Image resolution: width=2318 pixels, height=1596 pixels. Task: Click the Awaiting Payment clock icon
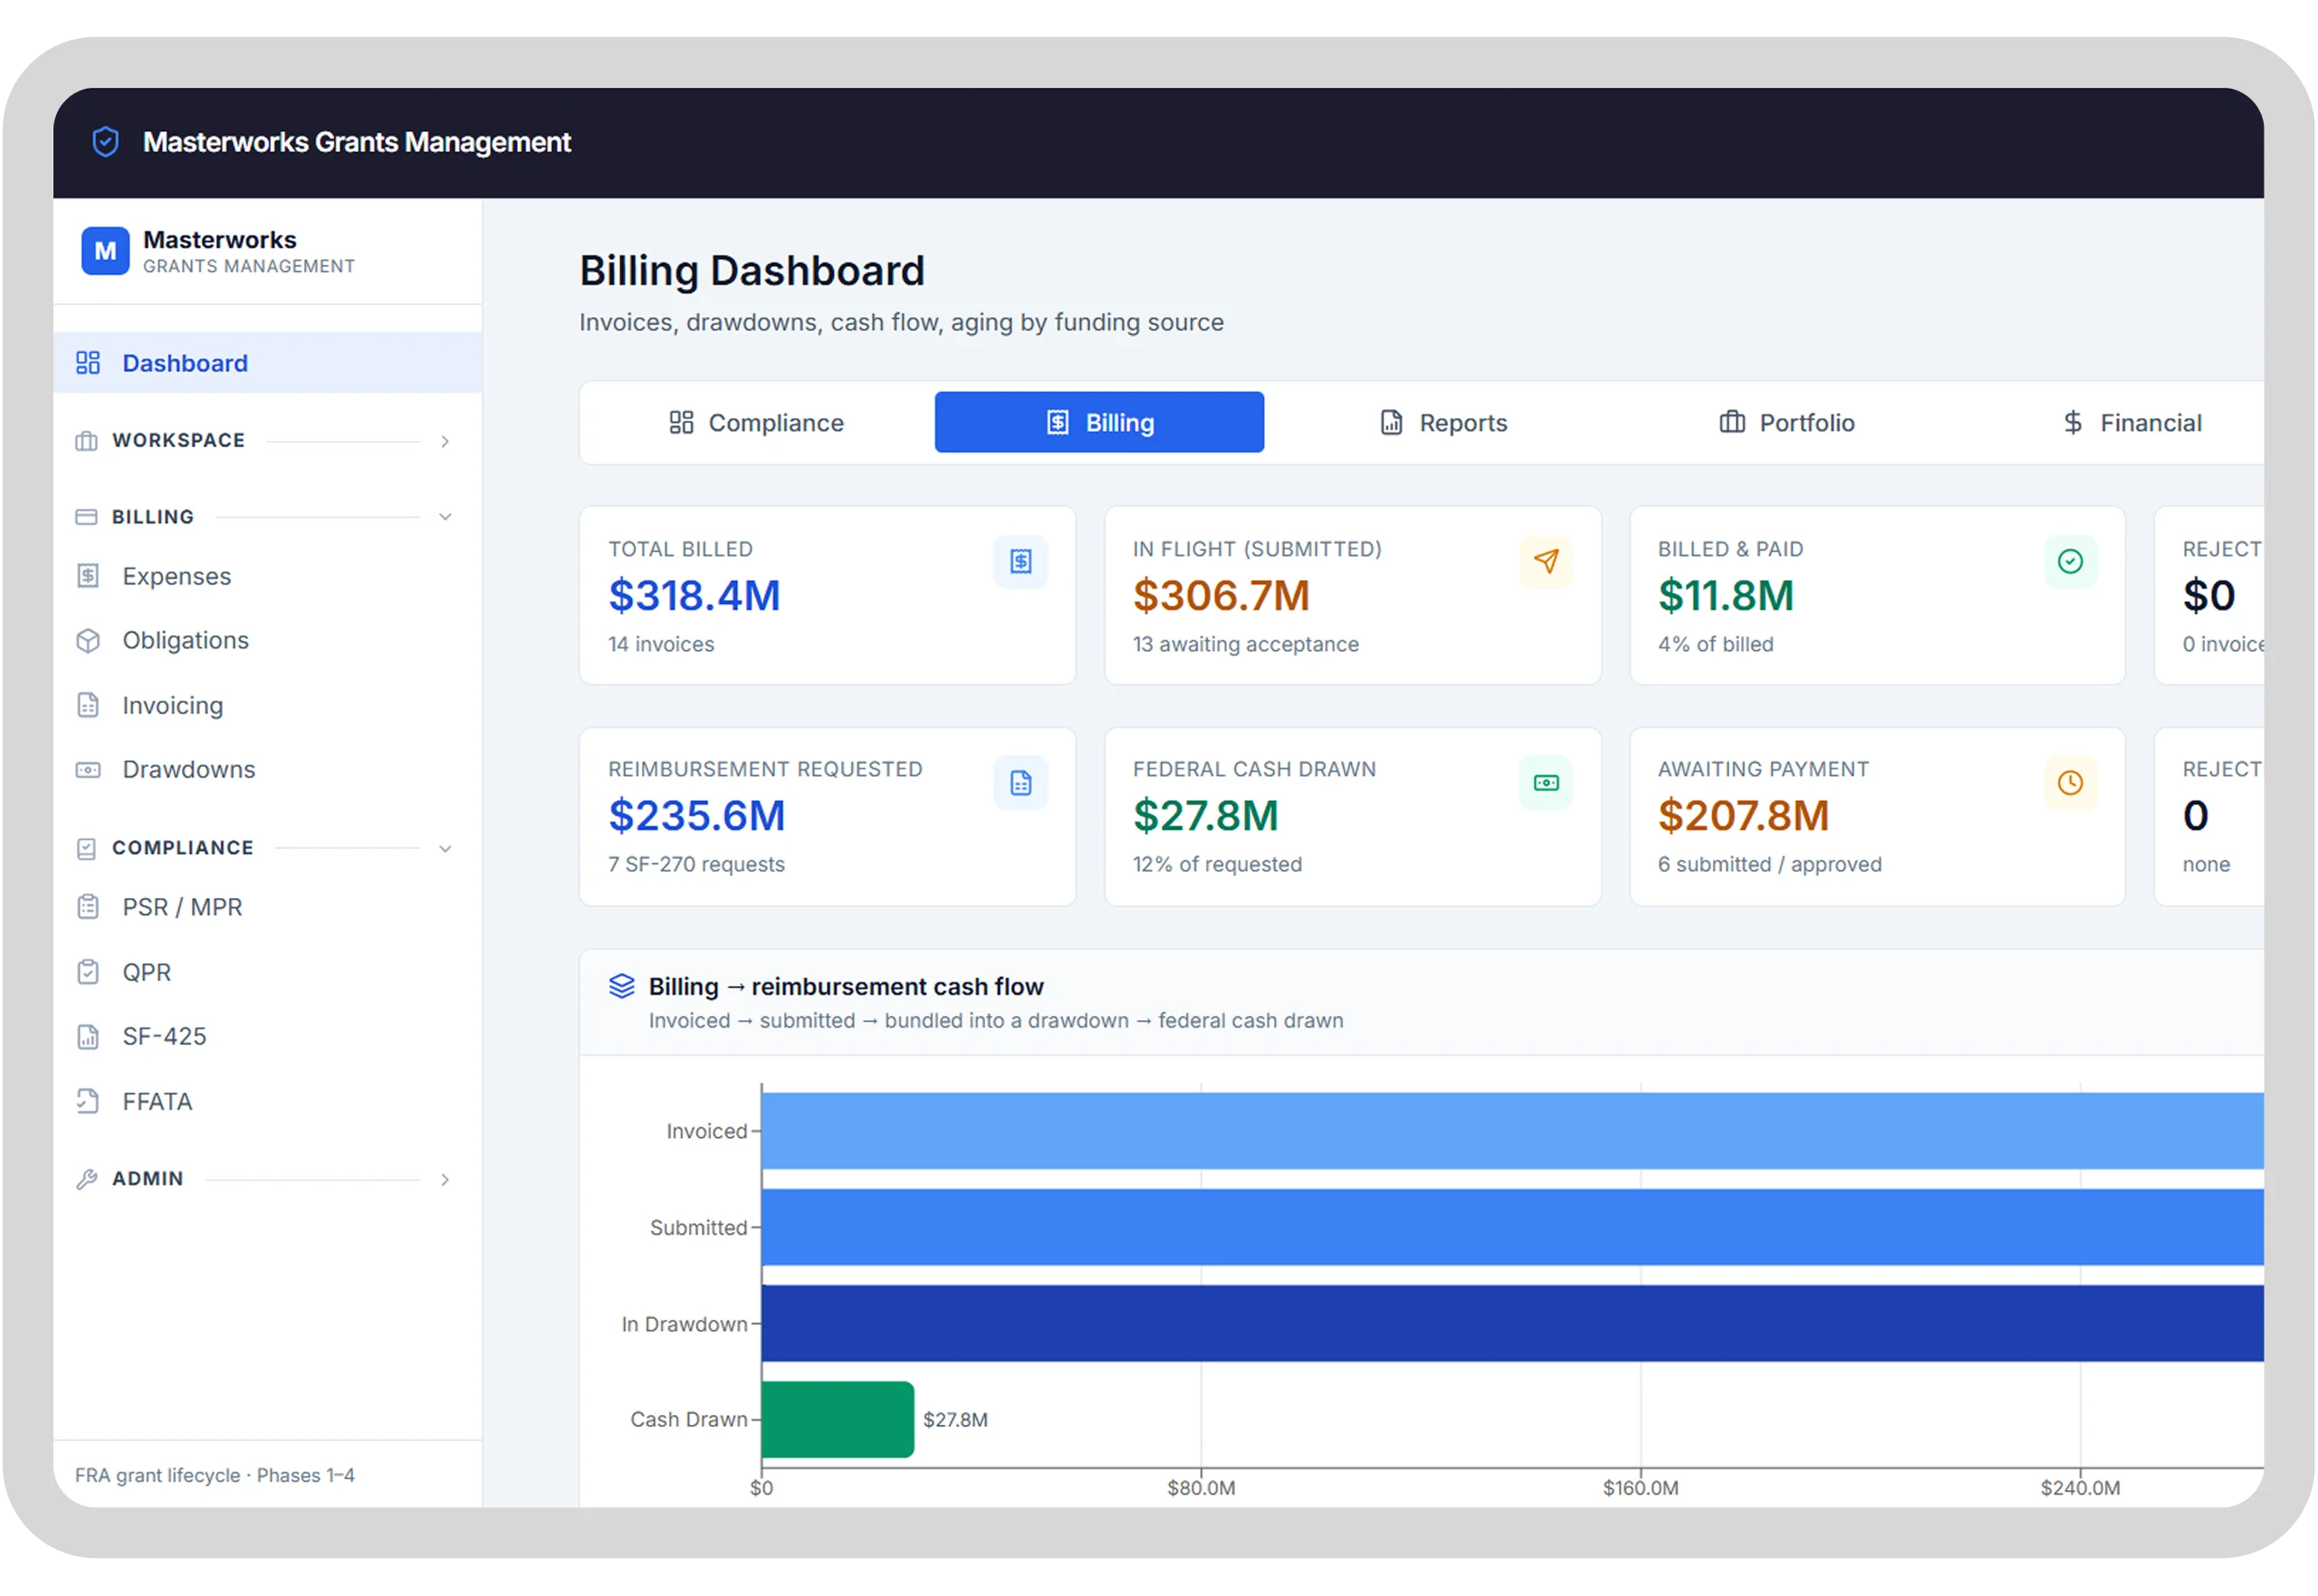(x=2069, y=783)
